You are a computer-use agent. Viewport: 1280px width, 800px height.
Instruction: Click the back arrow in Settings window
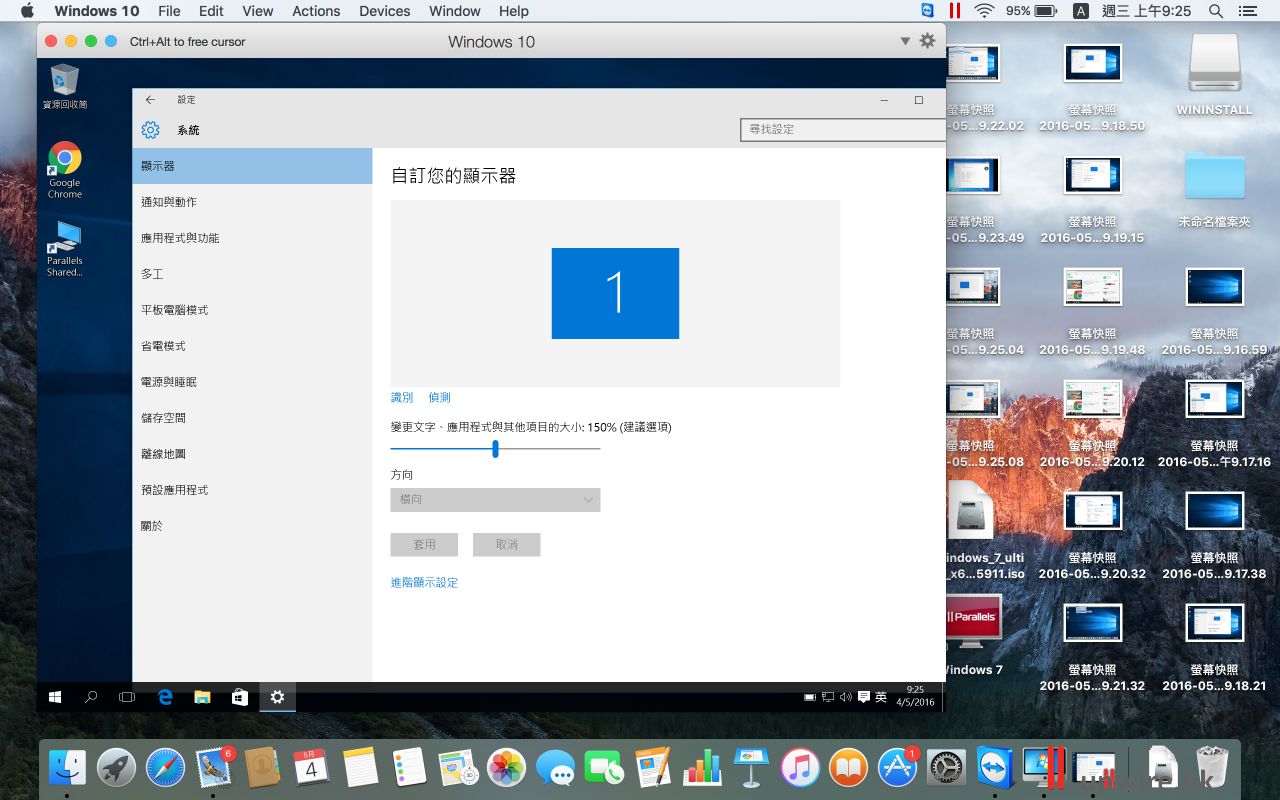tap(150, 100)
